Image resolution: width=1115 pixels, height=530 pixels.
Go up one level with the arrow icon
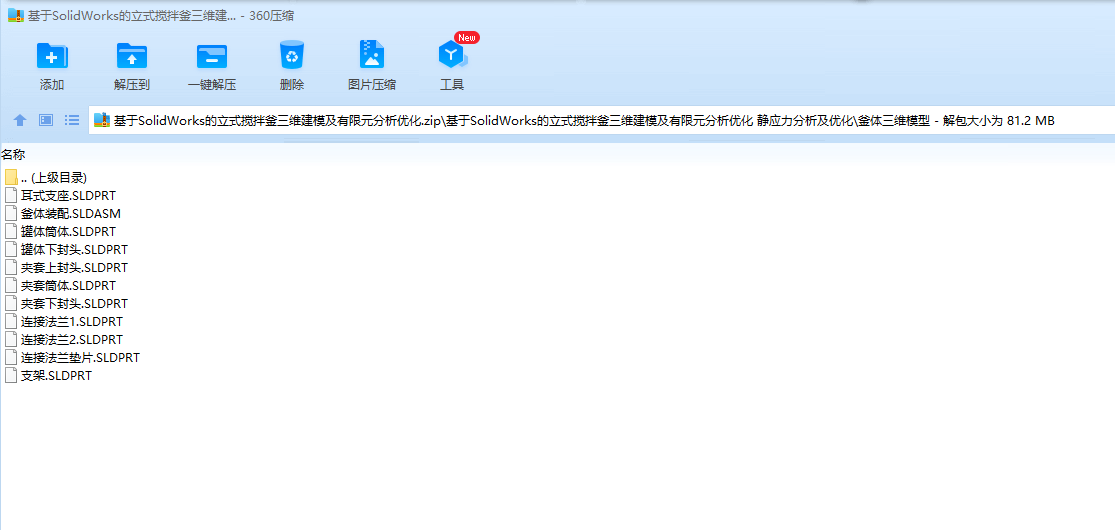point(20,120)
